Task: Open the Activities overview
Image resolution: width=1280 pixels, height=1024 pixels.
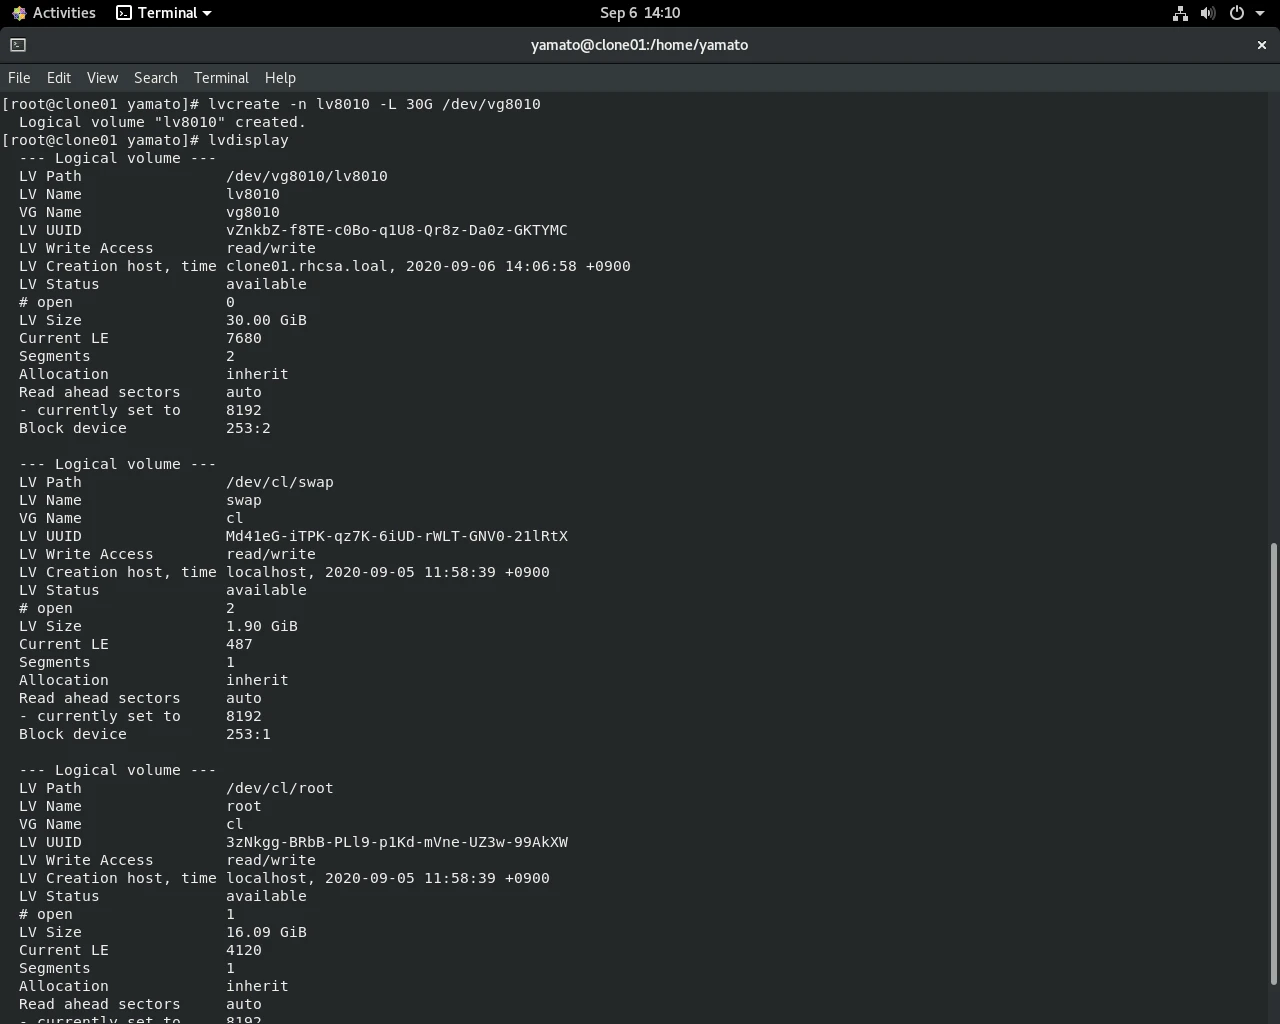Action: [53, 13]
